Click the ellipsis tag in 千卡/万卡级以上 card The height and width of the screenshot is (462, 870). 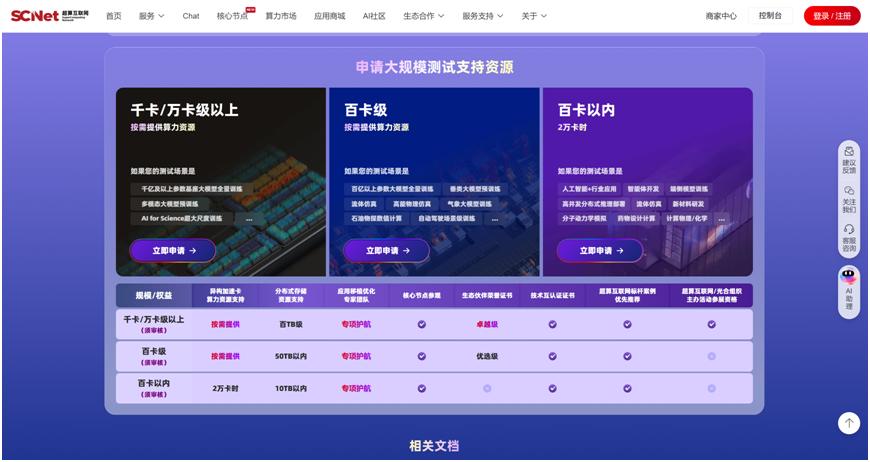pyautogui.click(x=249, y=219)
